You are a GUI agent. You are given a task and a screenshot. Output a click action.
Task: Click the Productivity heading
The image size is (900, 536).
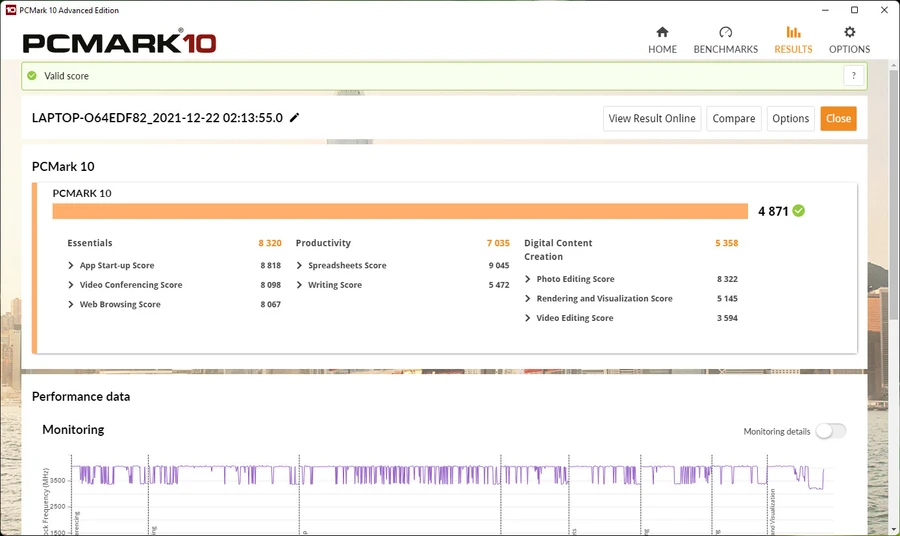(323, 243)
